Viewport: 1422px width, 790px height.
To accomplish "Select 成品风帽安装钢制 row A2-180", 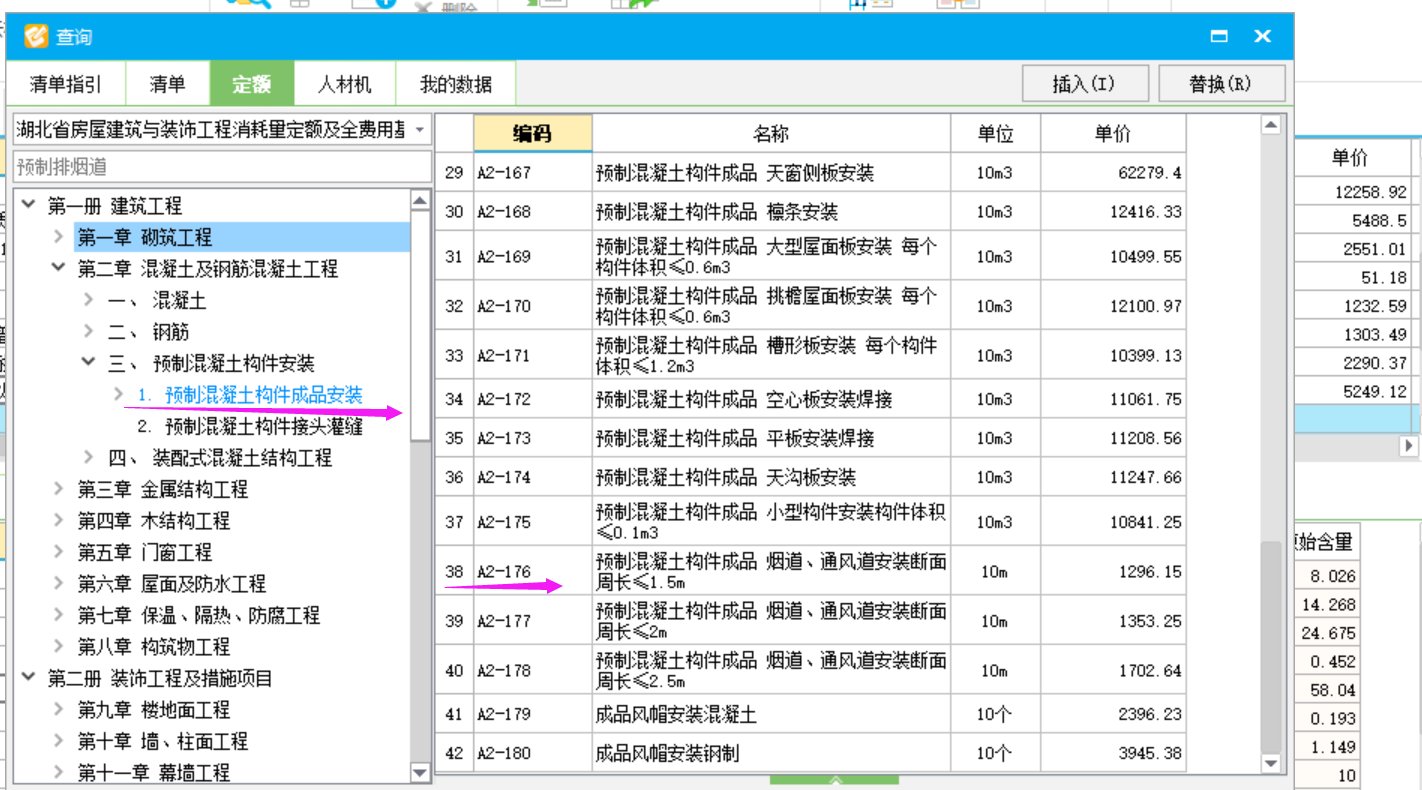I will coord(811,753).
